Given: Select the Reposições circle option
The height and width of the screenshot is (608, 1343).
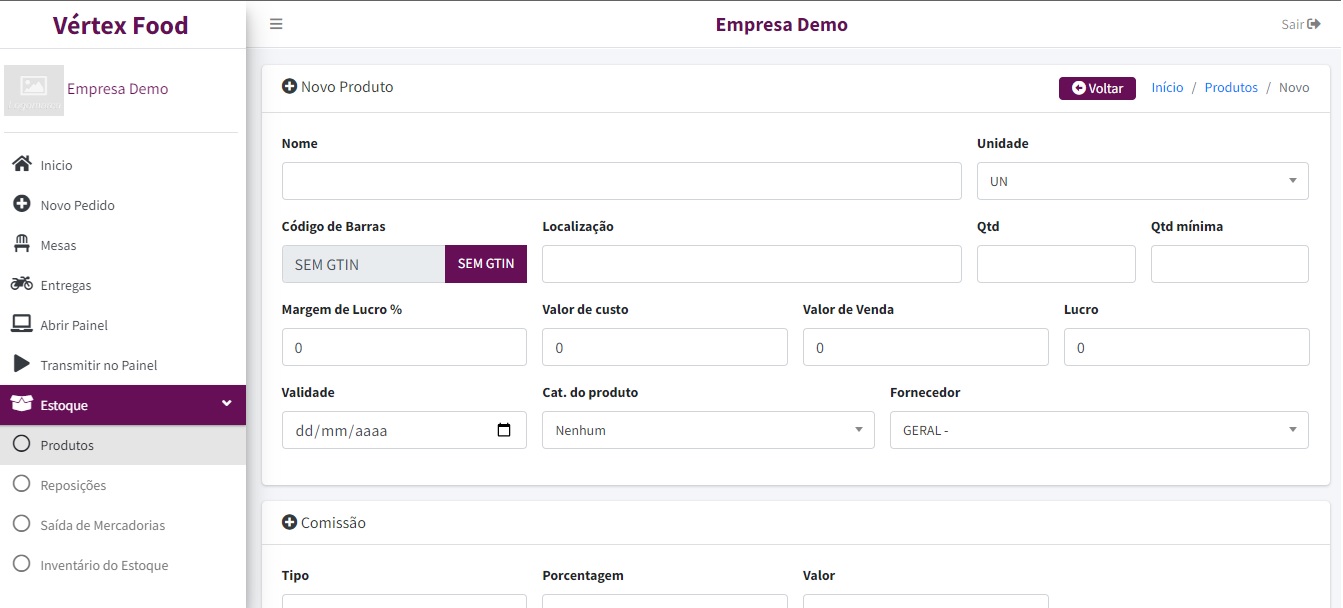Looking at the screenshot, I should click(21, 484).
